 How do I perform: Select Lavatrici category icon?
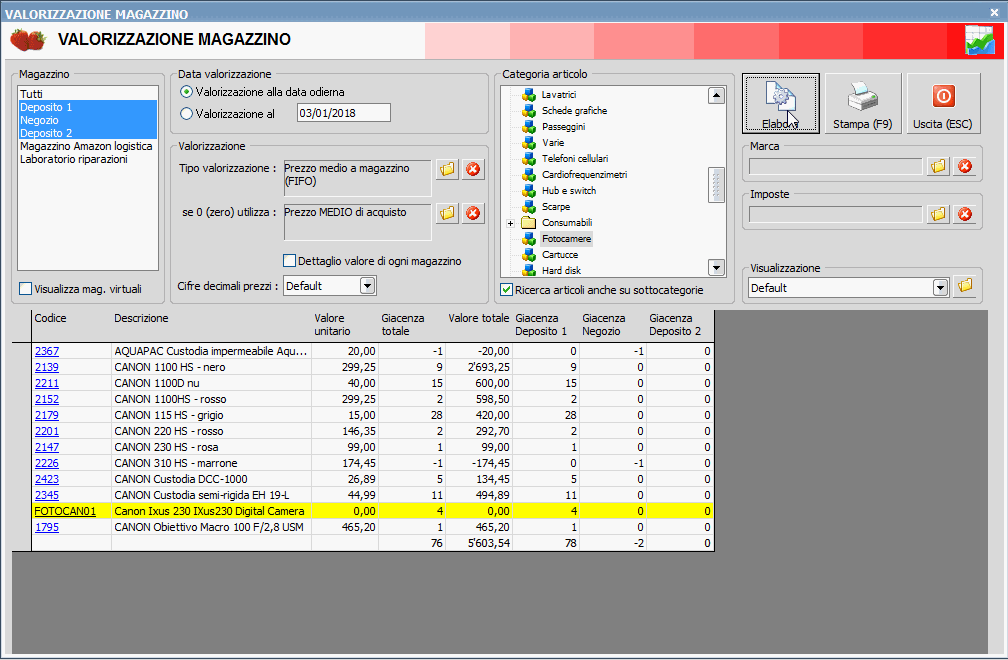(x=528, y=94)
